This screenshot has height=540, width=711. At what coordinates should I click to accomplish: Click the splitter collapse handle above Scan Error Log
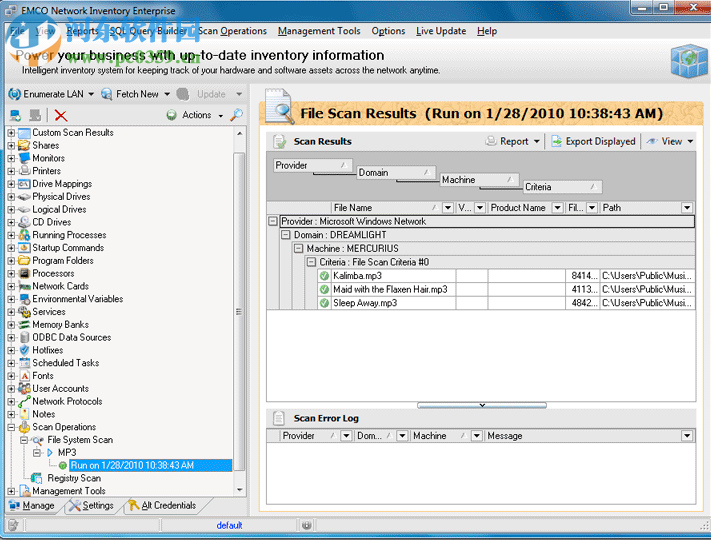point(482,405)
